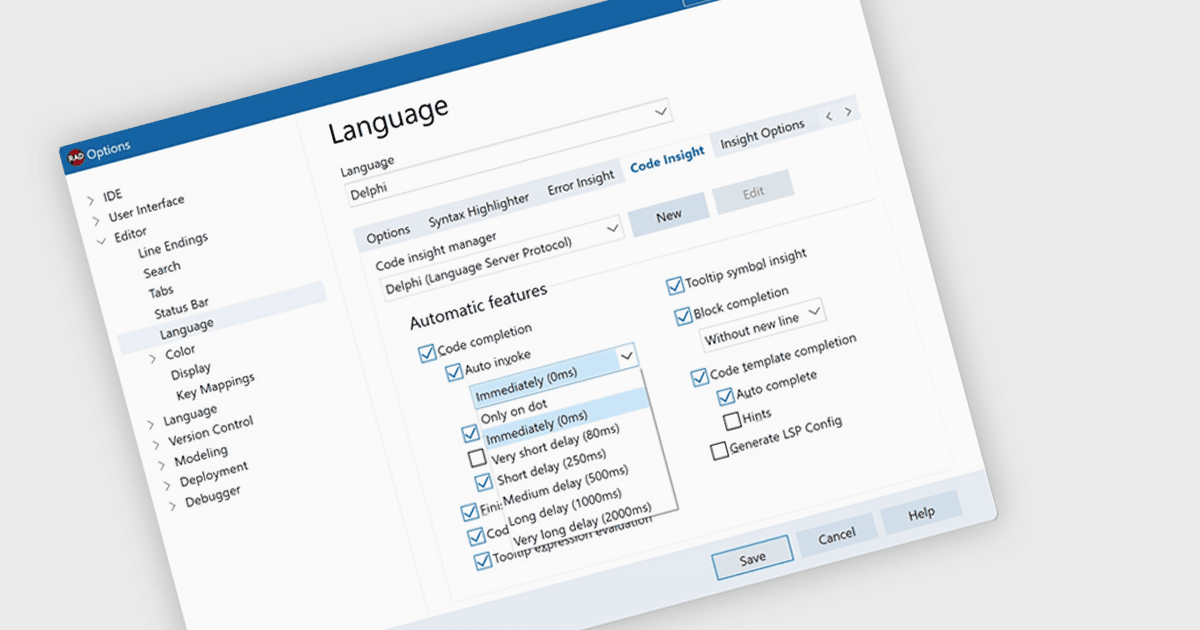
Task: Toggle the Code completion checkbox
Action: tap(427, 351)
